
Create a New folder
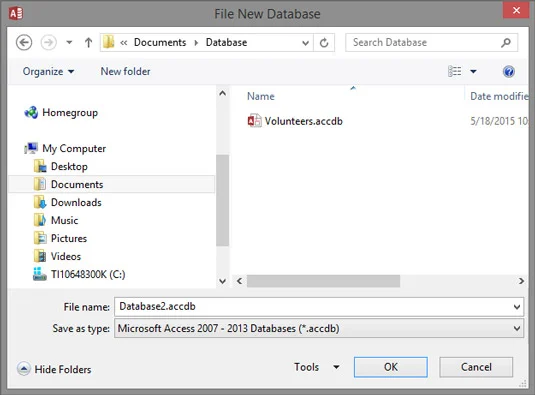click(x=125, y=71)
